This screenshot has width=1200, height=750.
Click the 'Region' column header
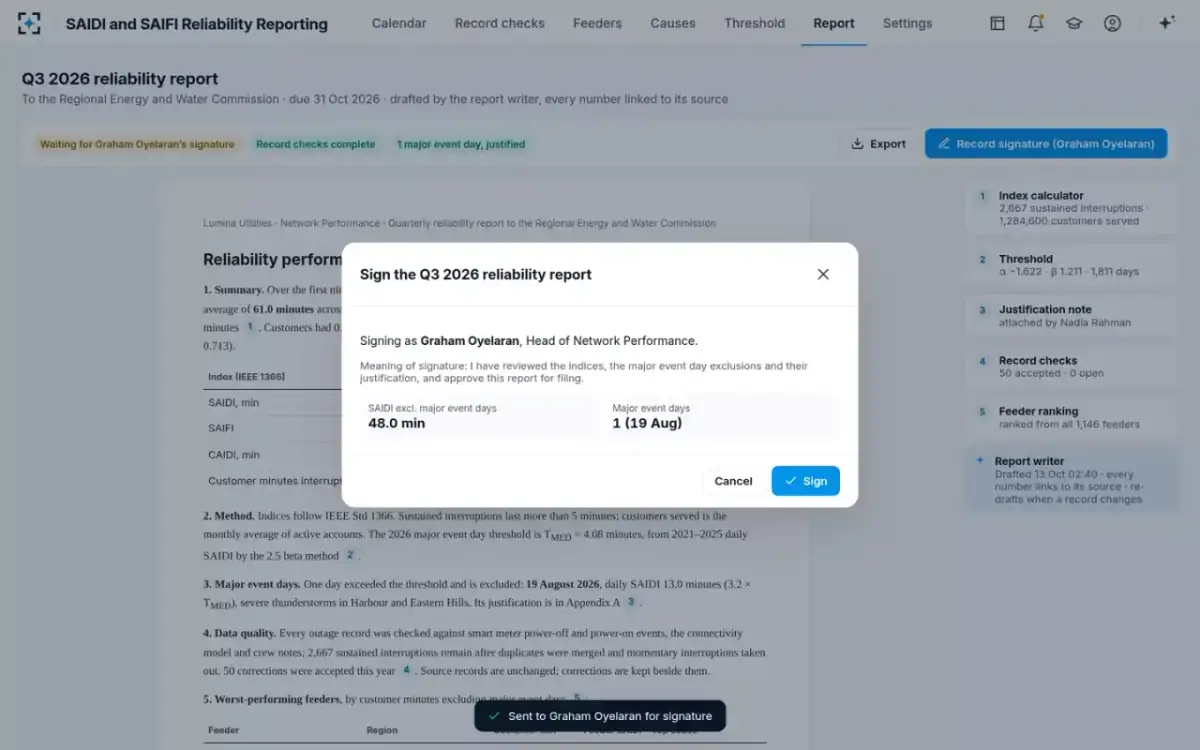(382, 730)
